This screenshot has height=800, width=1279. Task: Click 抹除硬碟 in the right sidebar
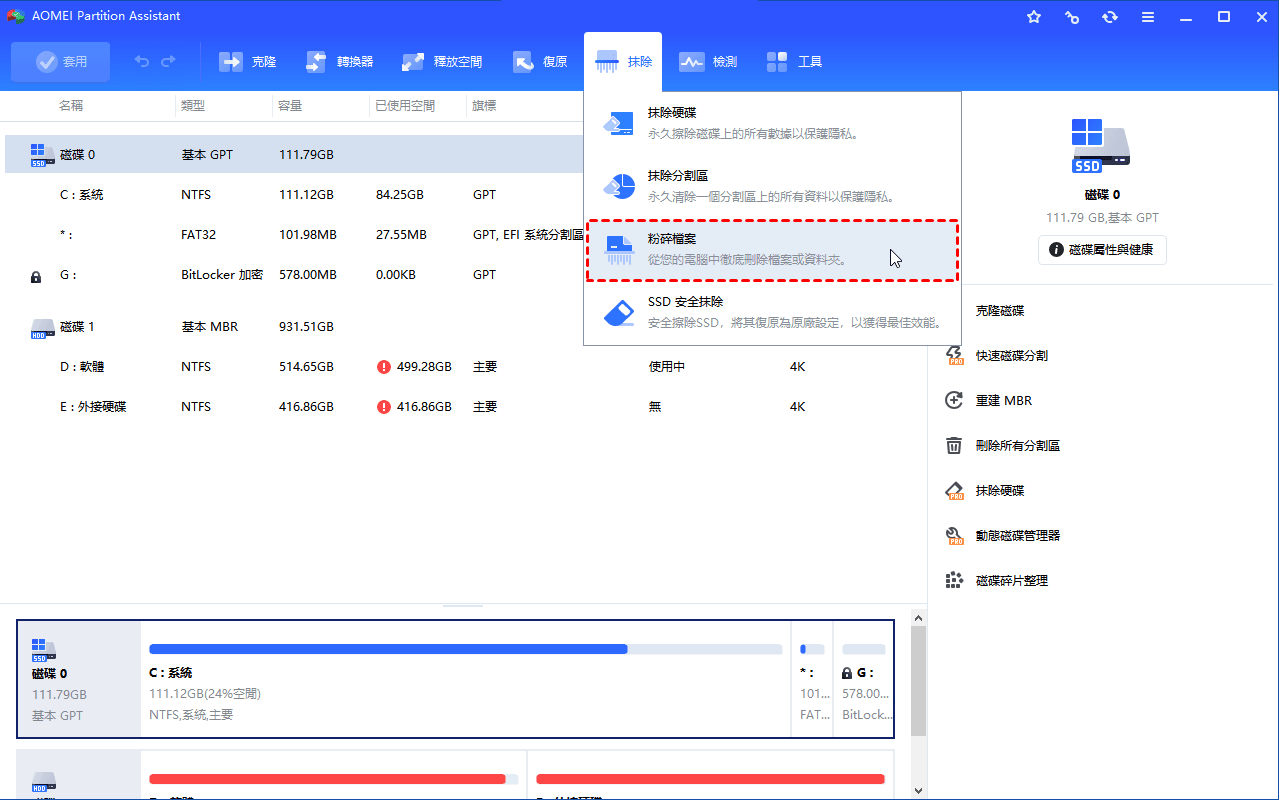[x=1000, y=490]
